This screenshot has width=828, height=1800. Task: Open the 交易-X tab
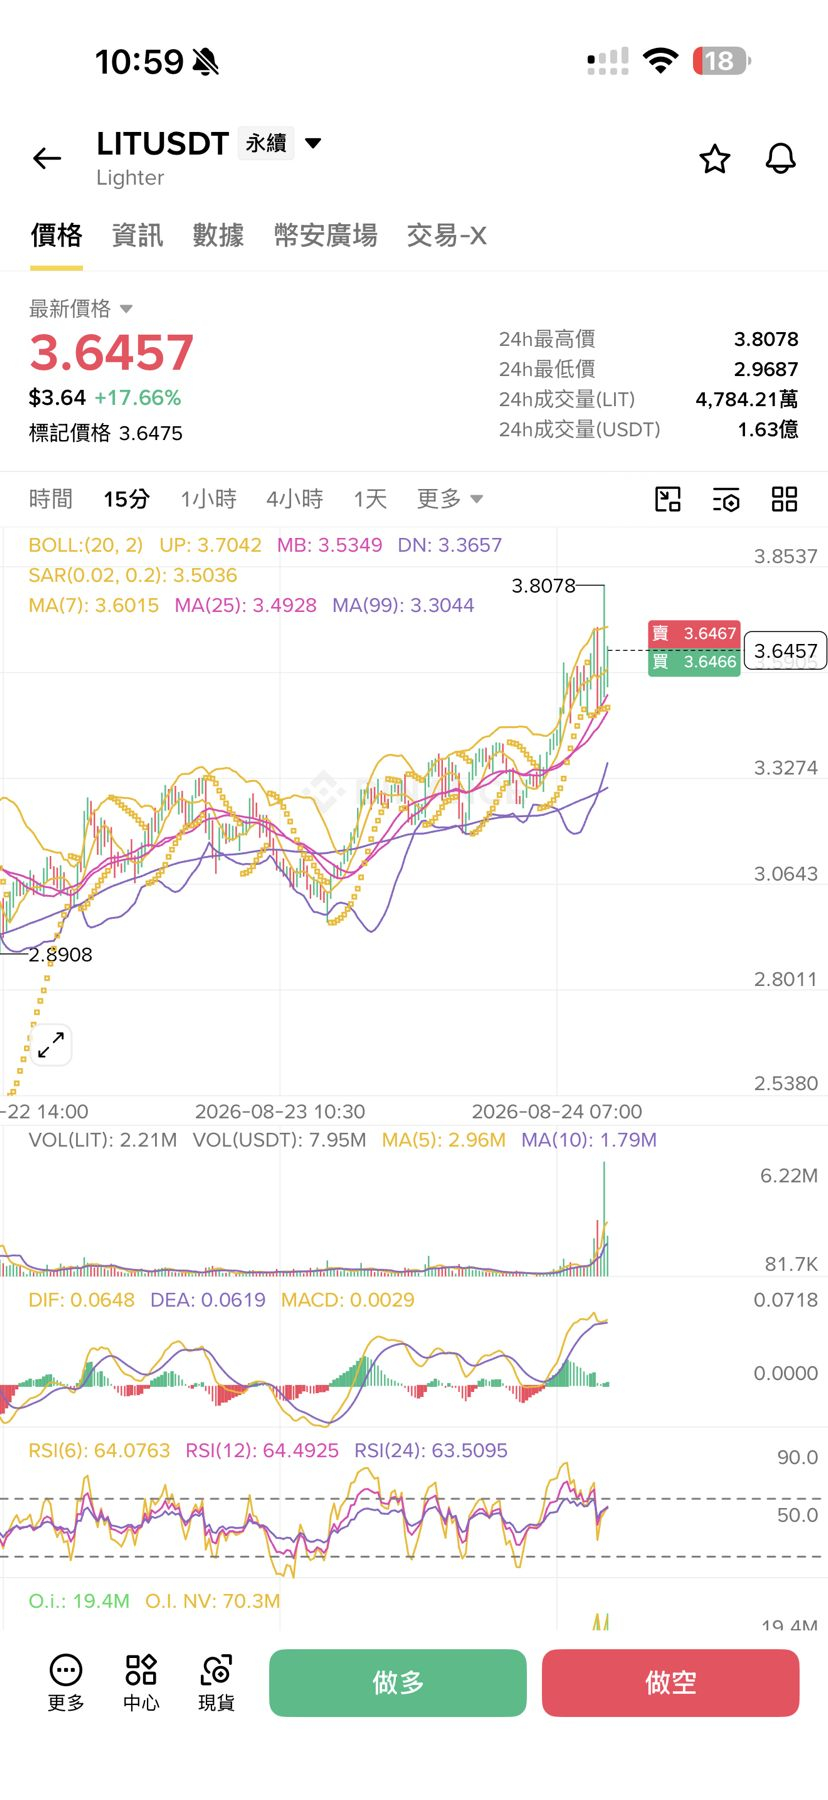point(446,235)
